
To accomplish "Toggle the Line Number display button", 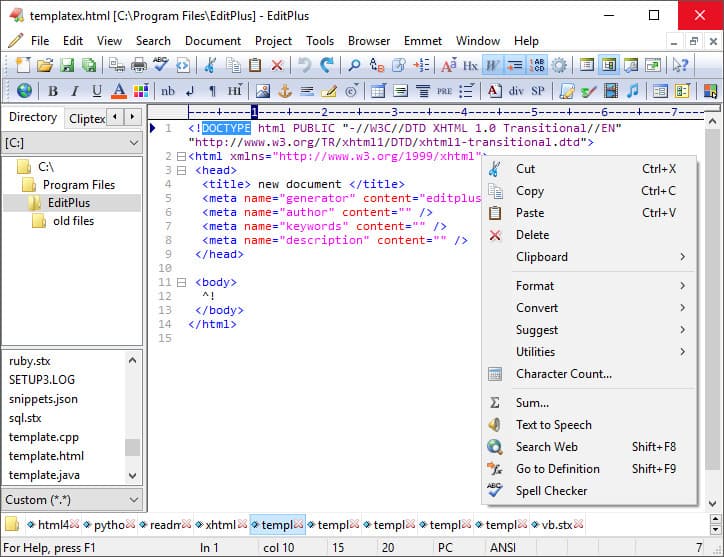I will click(537, 65).
